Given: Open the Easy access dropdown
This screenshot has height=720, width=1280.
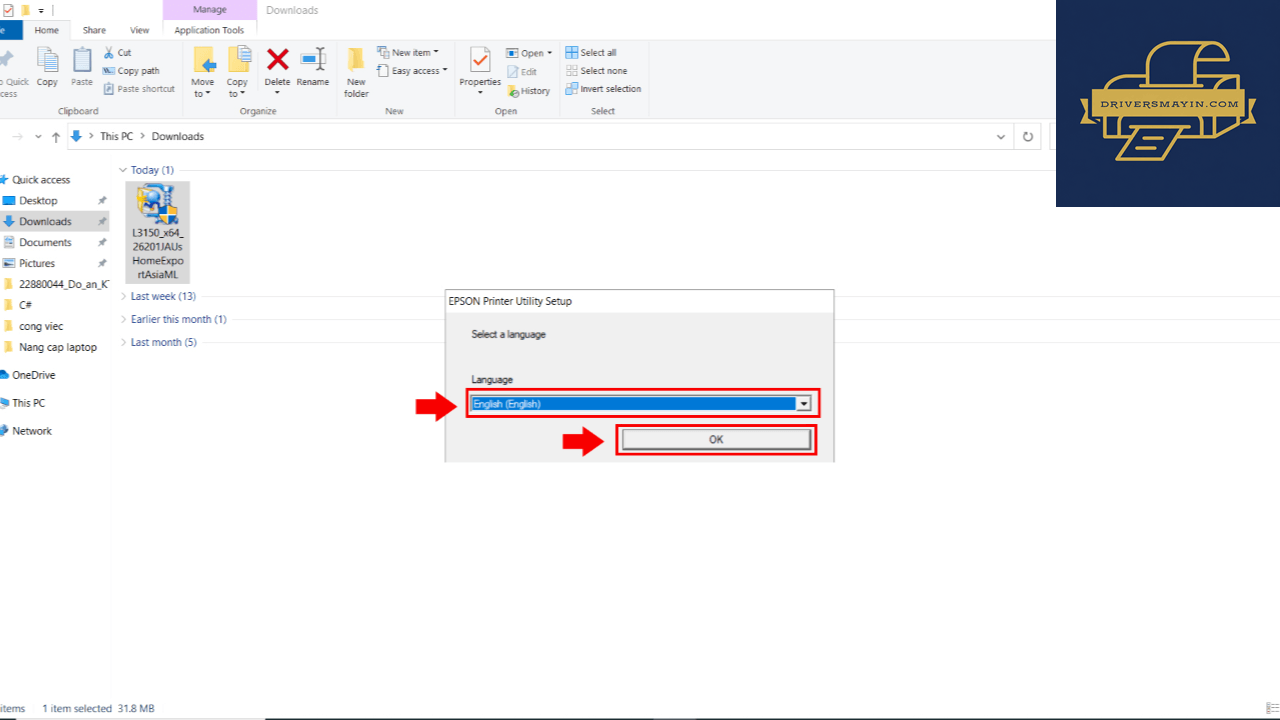Looking at the screenshot, I should pyautogui.click(x=412, y=71).
